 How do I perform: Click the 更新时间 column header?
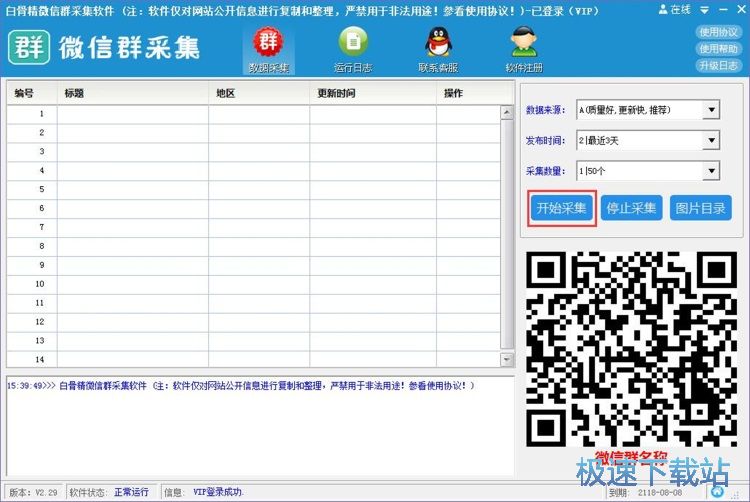(x=373, y=93)
